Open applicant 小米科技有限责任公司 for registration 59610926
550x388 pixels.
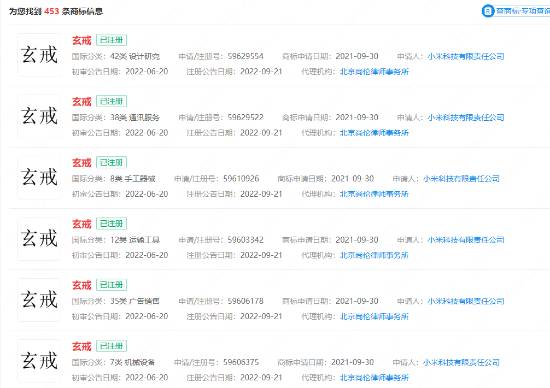pyautogui.click(x=461, y=179)
